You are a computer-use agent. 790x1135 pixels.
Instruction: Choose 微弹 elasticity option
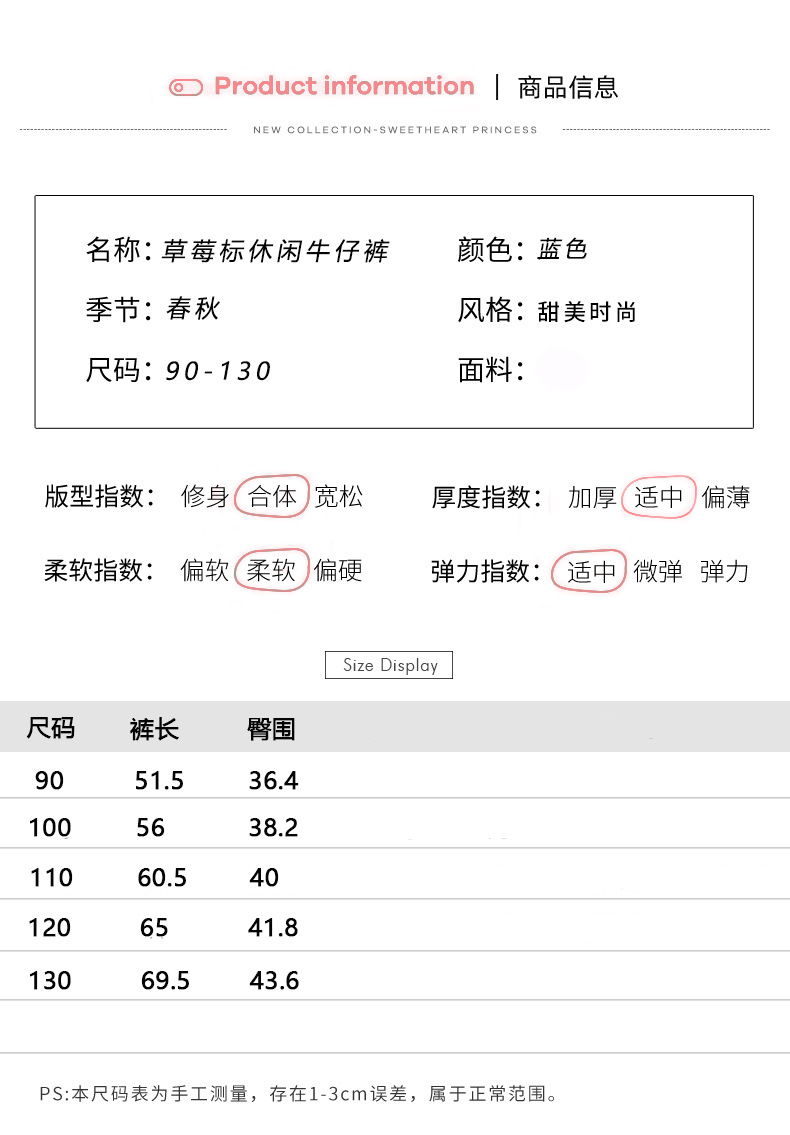[x=658, y=571]
